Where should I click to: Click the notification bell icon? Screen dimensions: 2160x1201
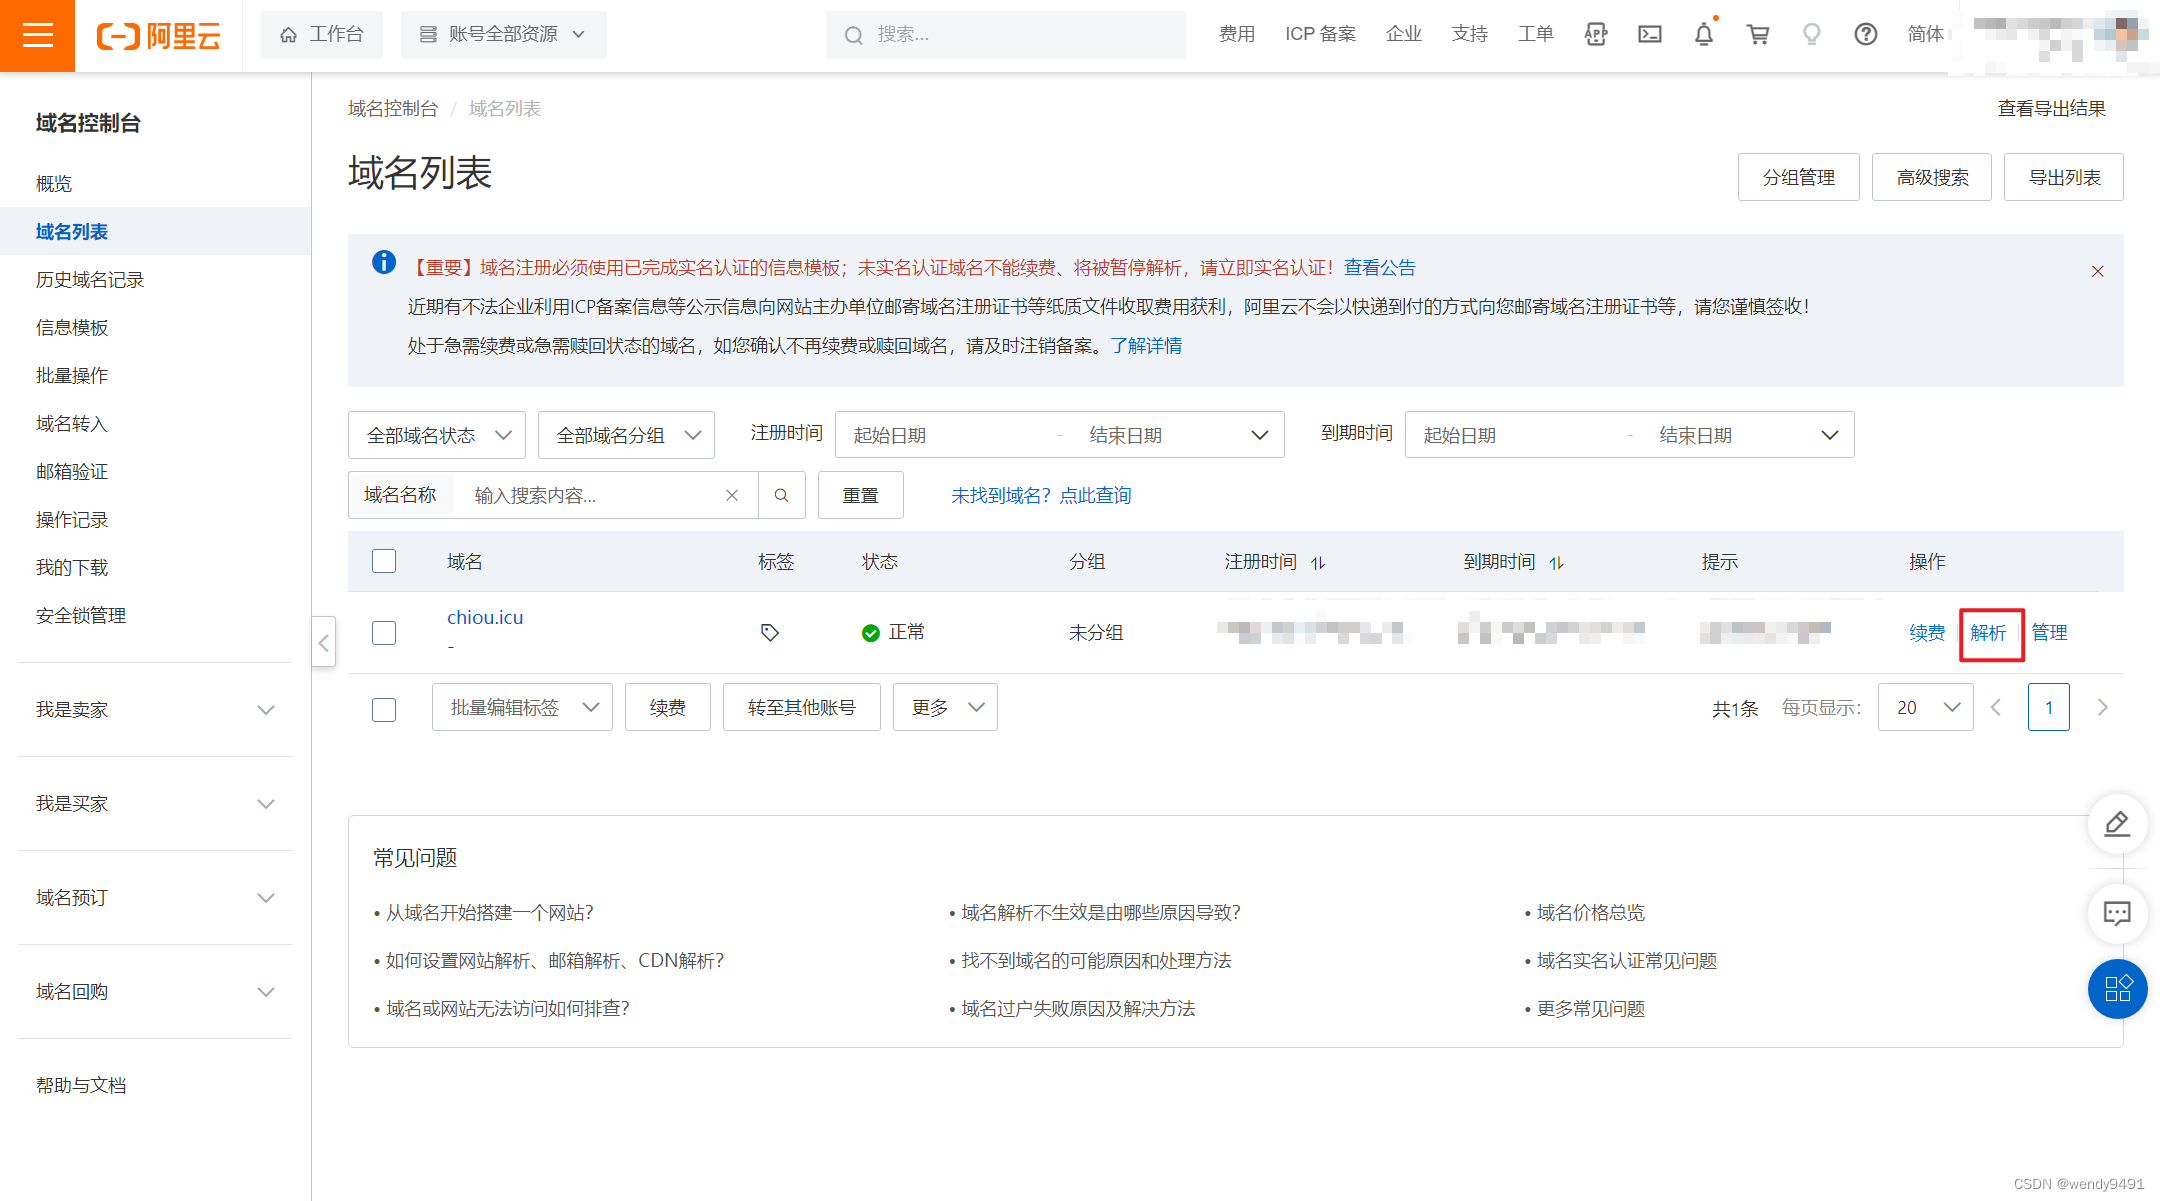point(1704,35)
